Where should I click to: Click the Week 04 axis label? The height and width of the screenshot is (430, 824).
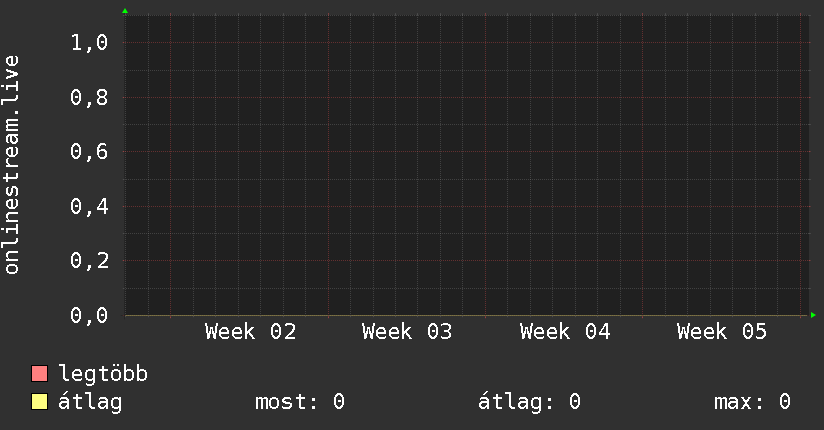[565, 332]
